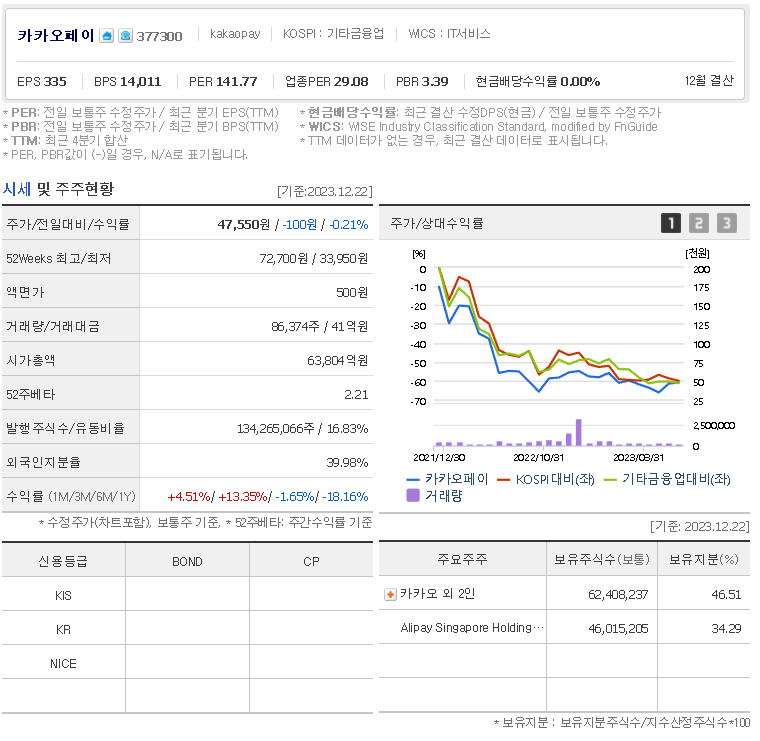The height and width of the screenshot is (741, 760).
Task: Select 72,700원 / 33,950원 value
Action: 314,258
